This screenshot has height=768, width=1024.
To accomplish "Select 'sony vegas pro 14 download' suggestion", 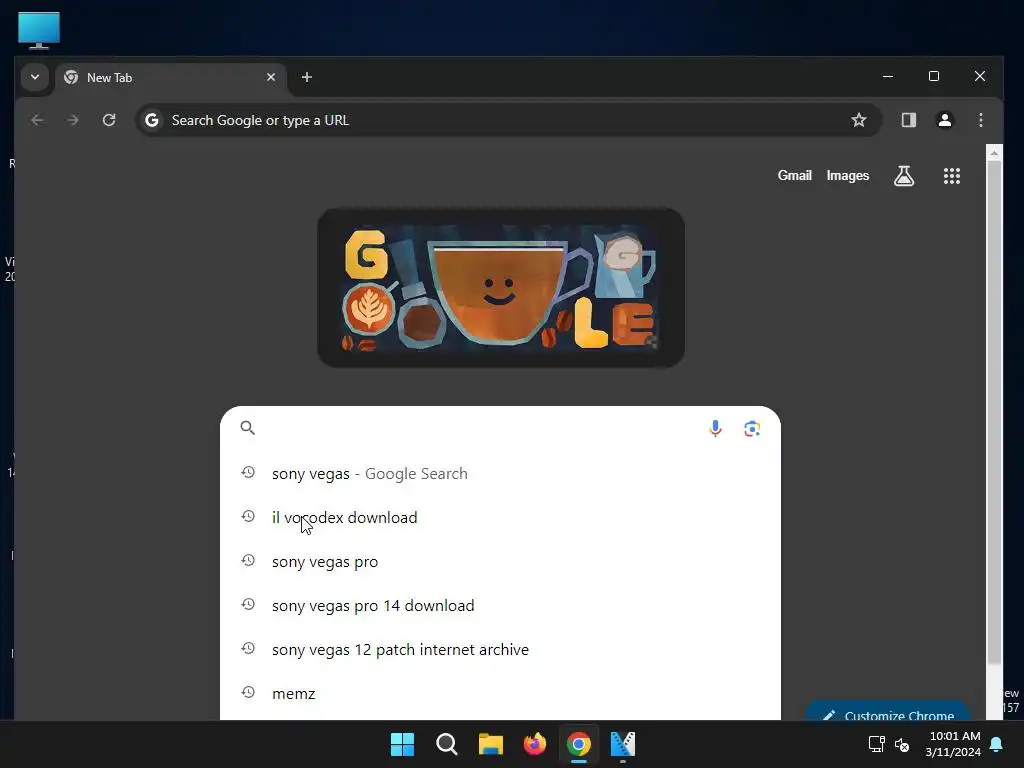I will (x=500, y=605).
